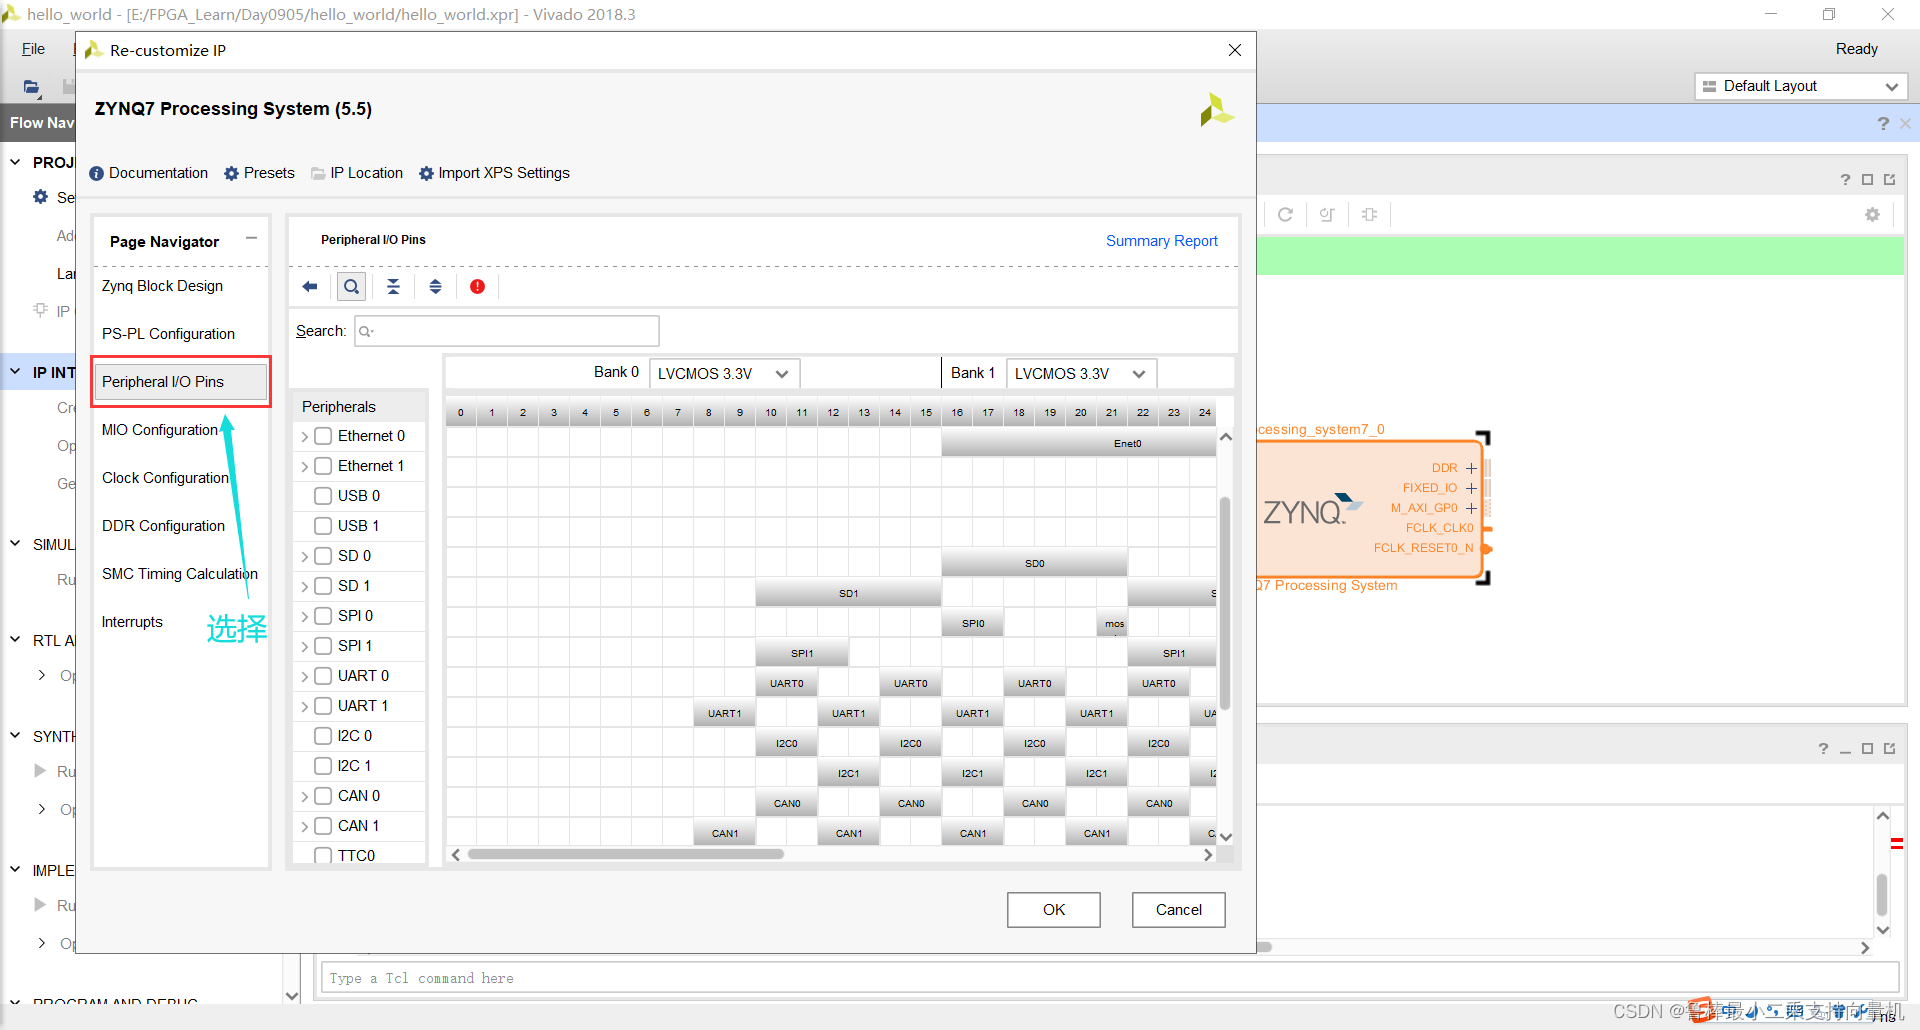The width and height of the screenshot is (1920, 1030).
Task: Enable USB 1 checkbox
Action: 323,526
